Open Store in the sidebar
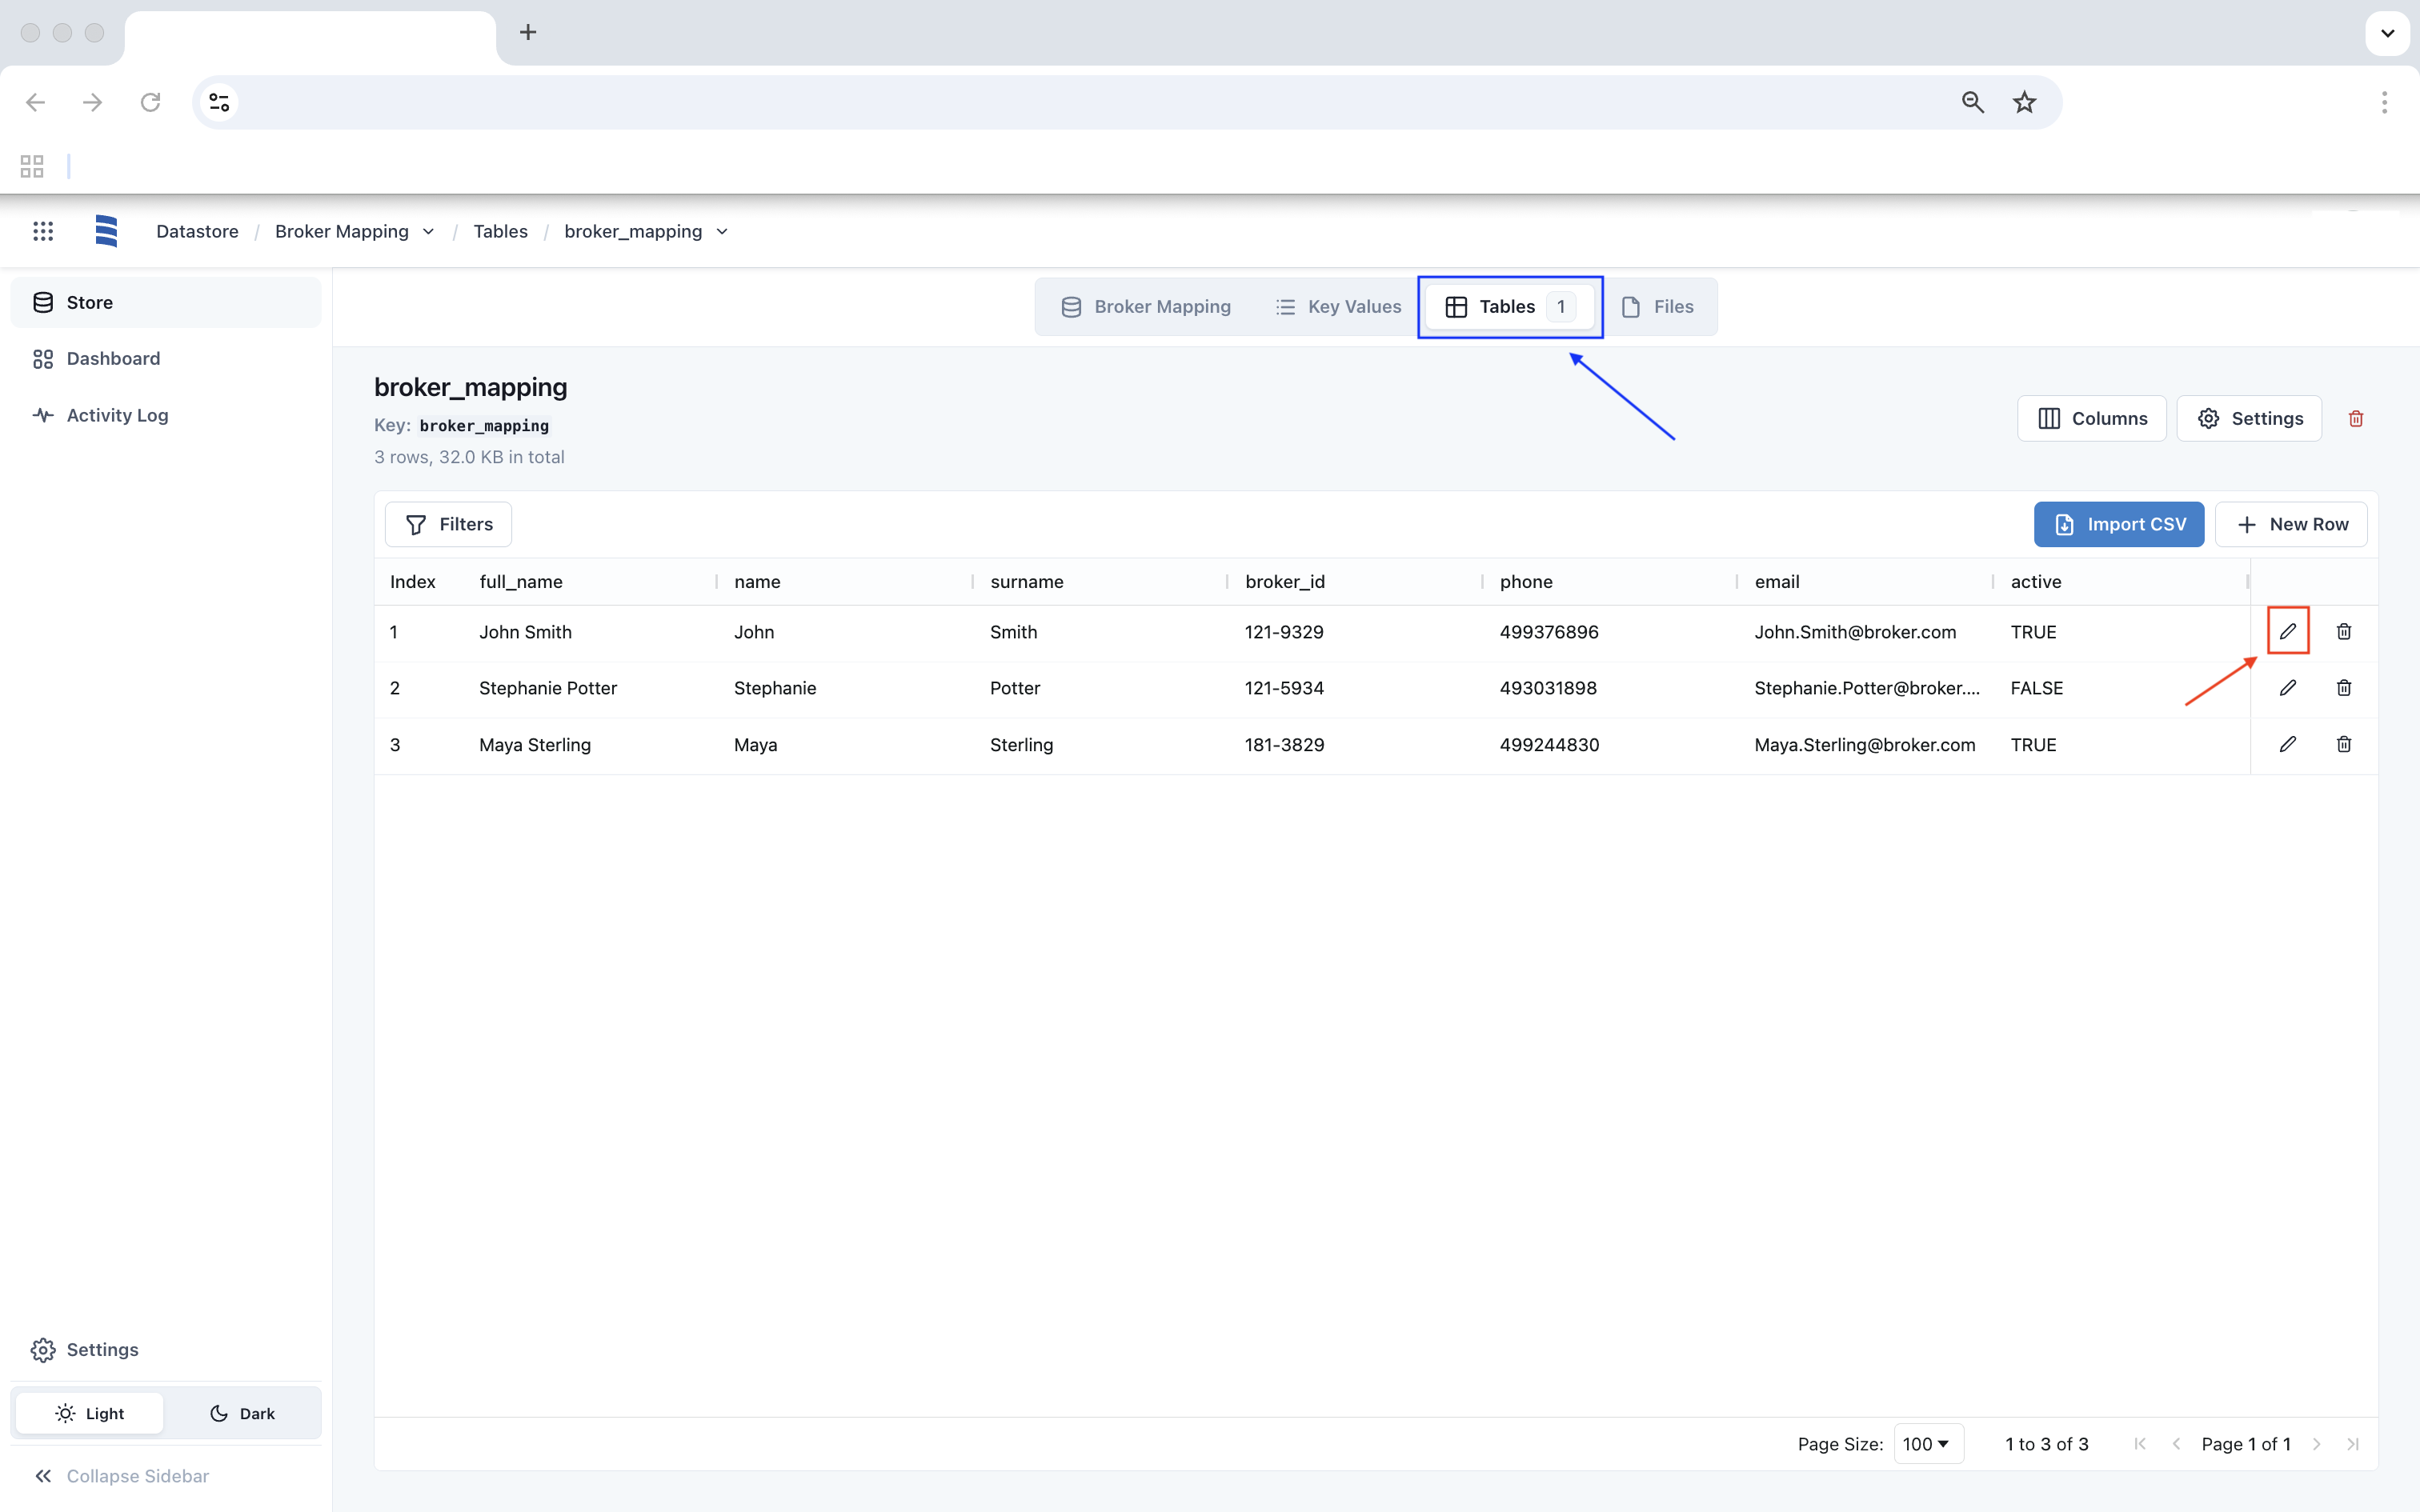This screenshot has width=2420, height=1512. (x=166, y=302)
